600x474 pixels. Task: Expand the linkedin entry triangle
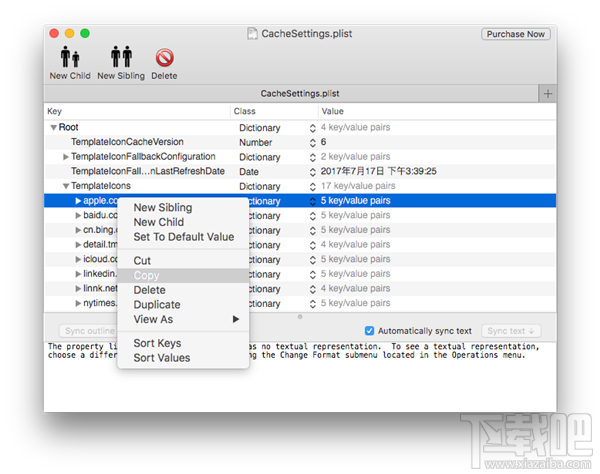coord(78,274)
